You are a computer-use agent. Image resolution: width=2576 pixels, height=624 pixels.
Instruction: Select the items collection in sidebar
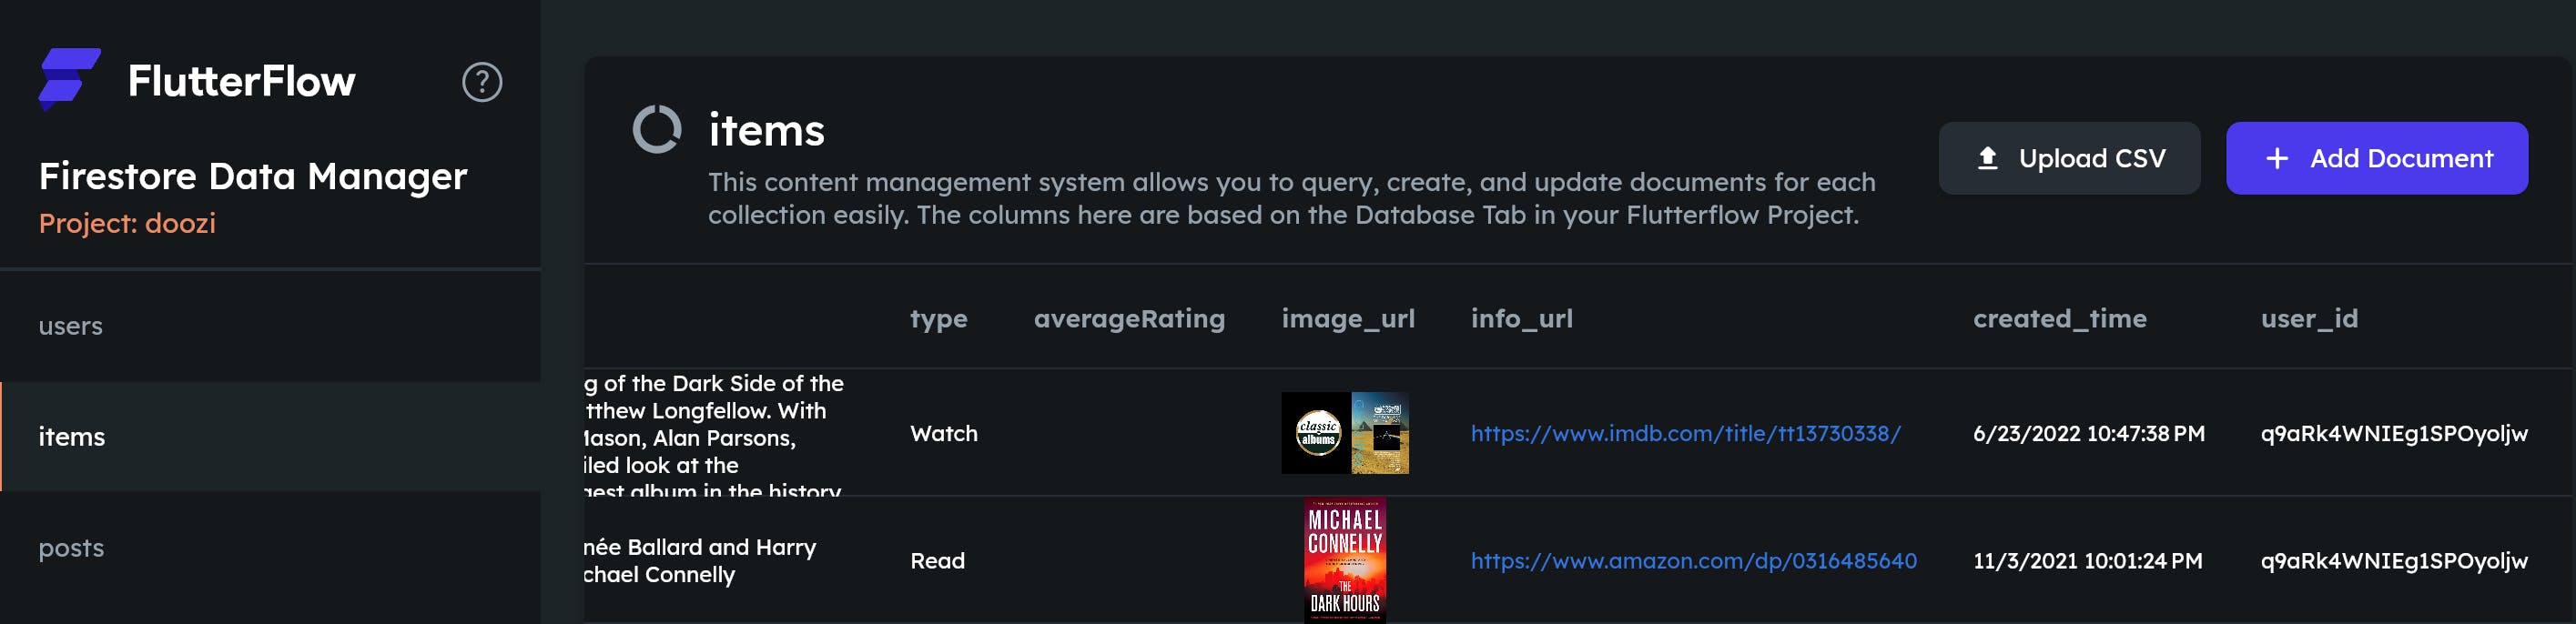72,437
